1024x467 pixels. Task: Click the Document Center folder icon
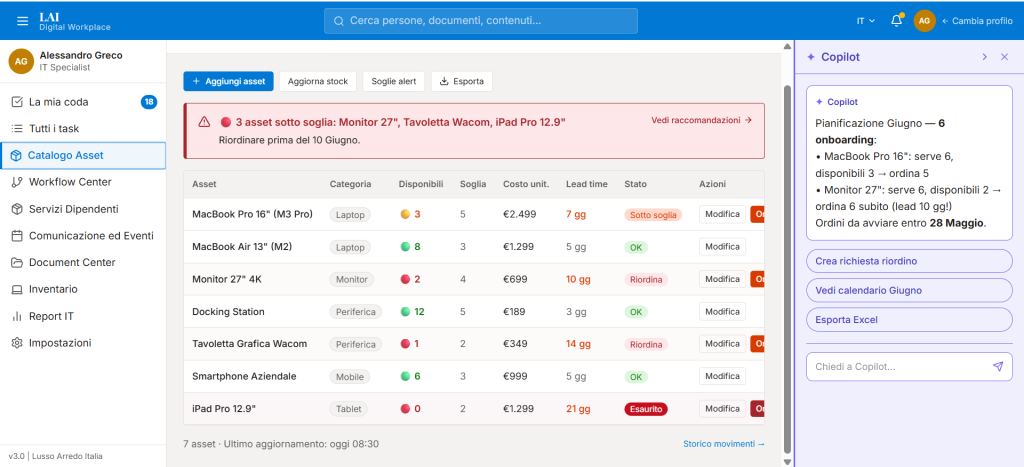click(17, 263)
